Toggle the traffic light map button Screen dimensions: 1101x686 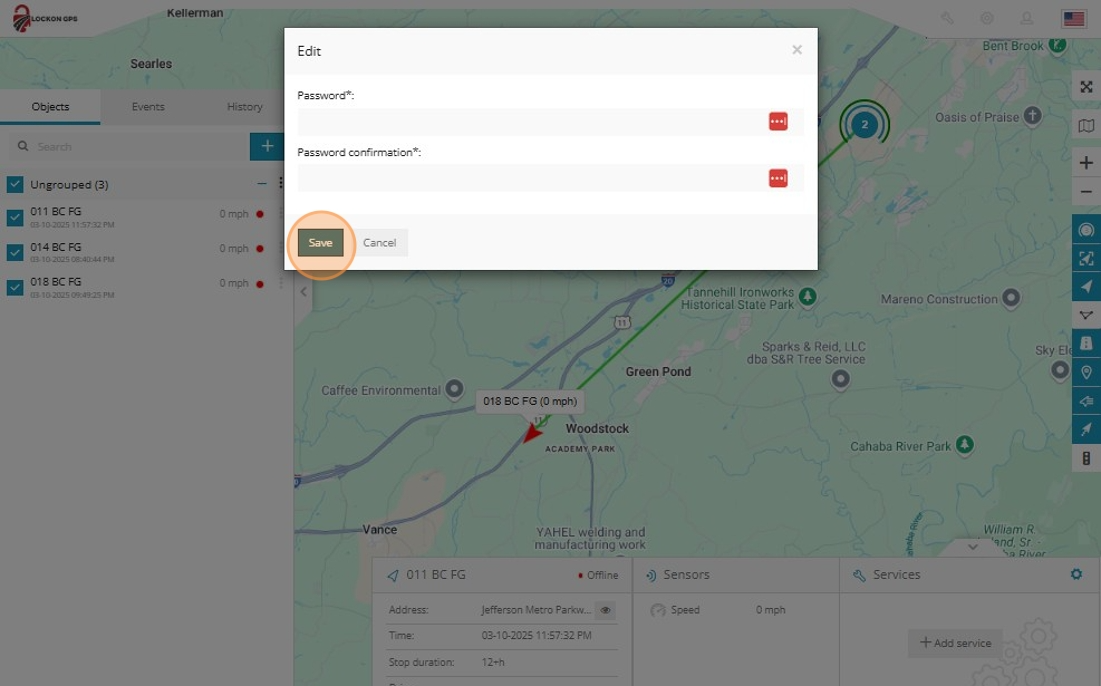click(1086, 458)
